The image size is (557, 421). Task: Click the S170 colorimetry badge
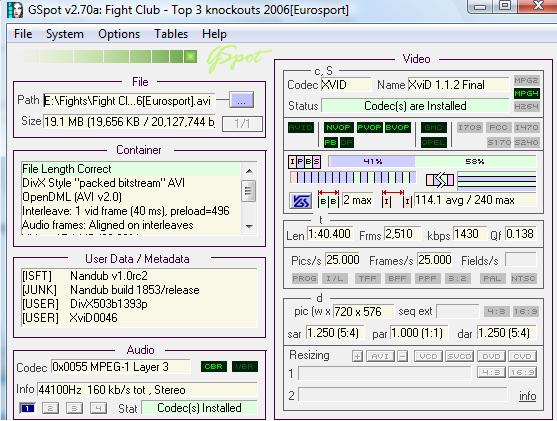499,142
